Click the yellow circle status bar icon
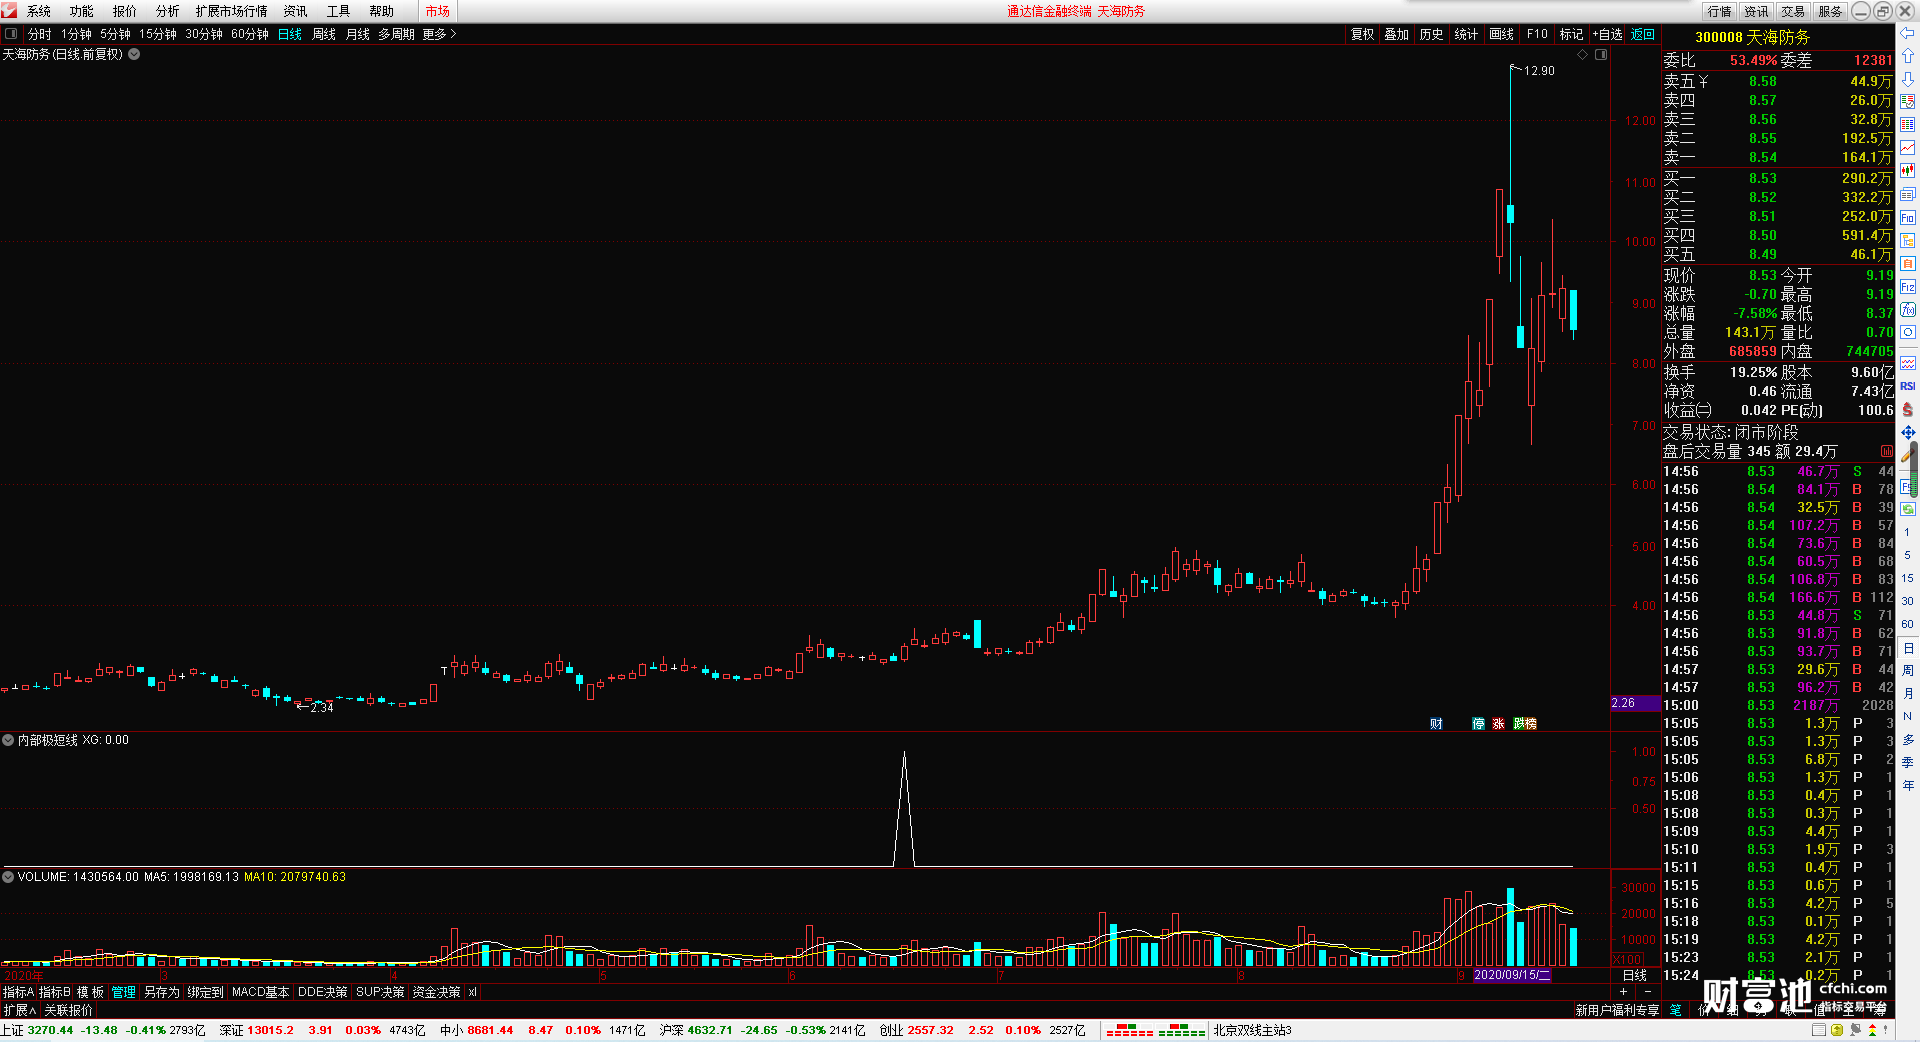The image size is (1920, 1042). (1837, 1030)
